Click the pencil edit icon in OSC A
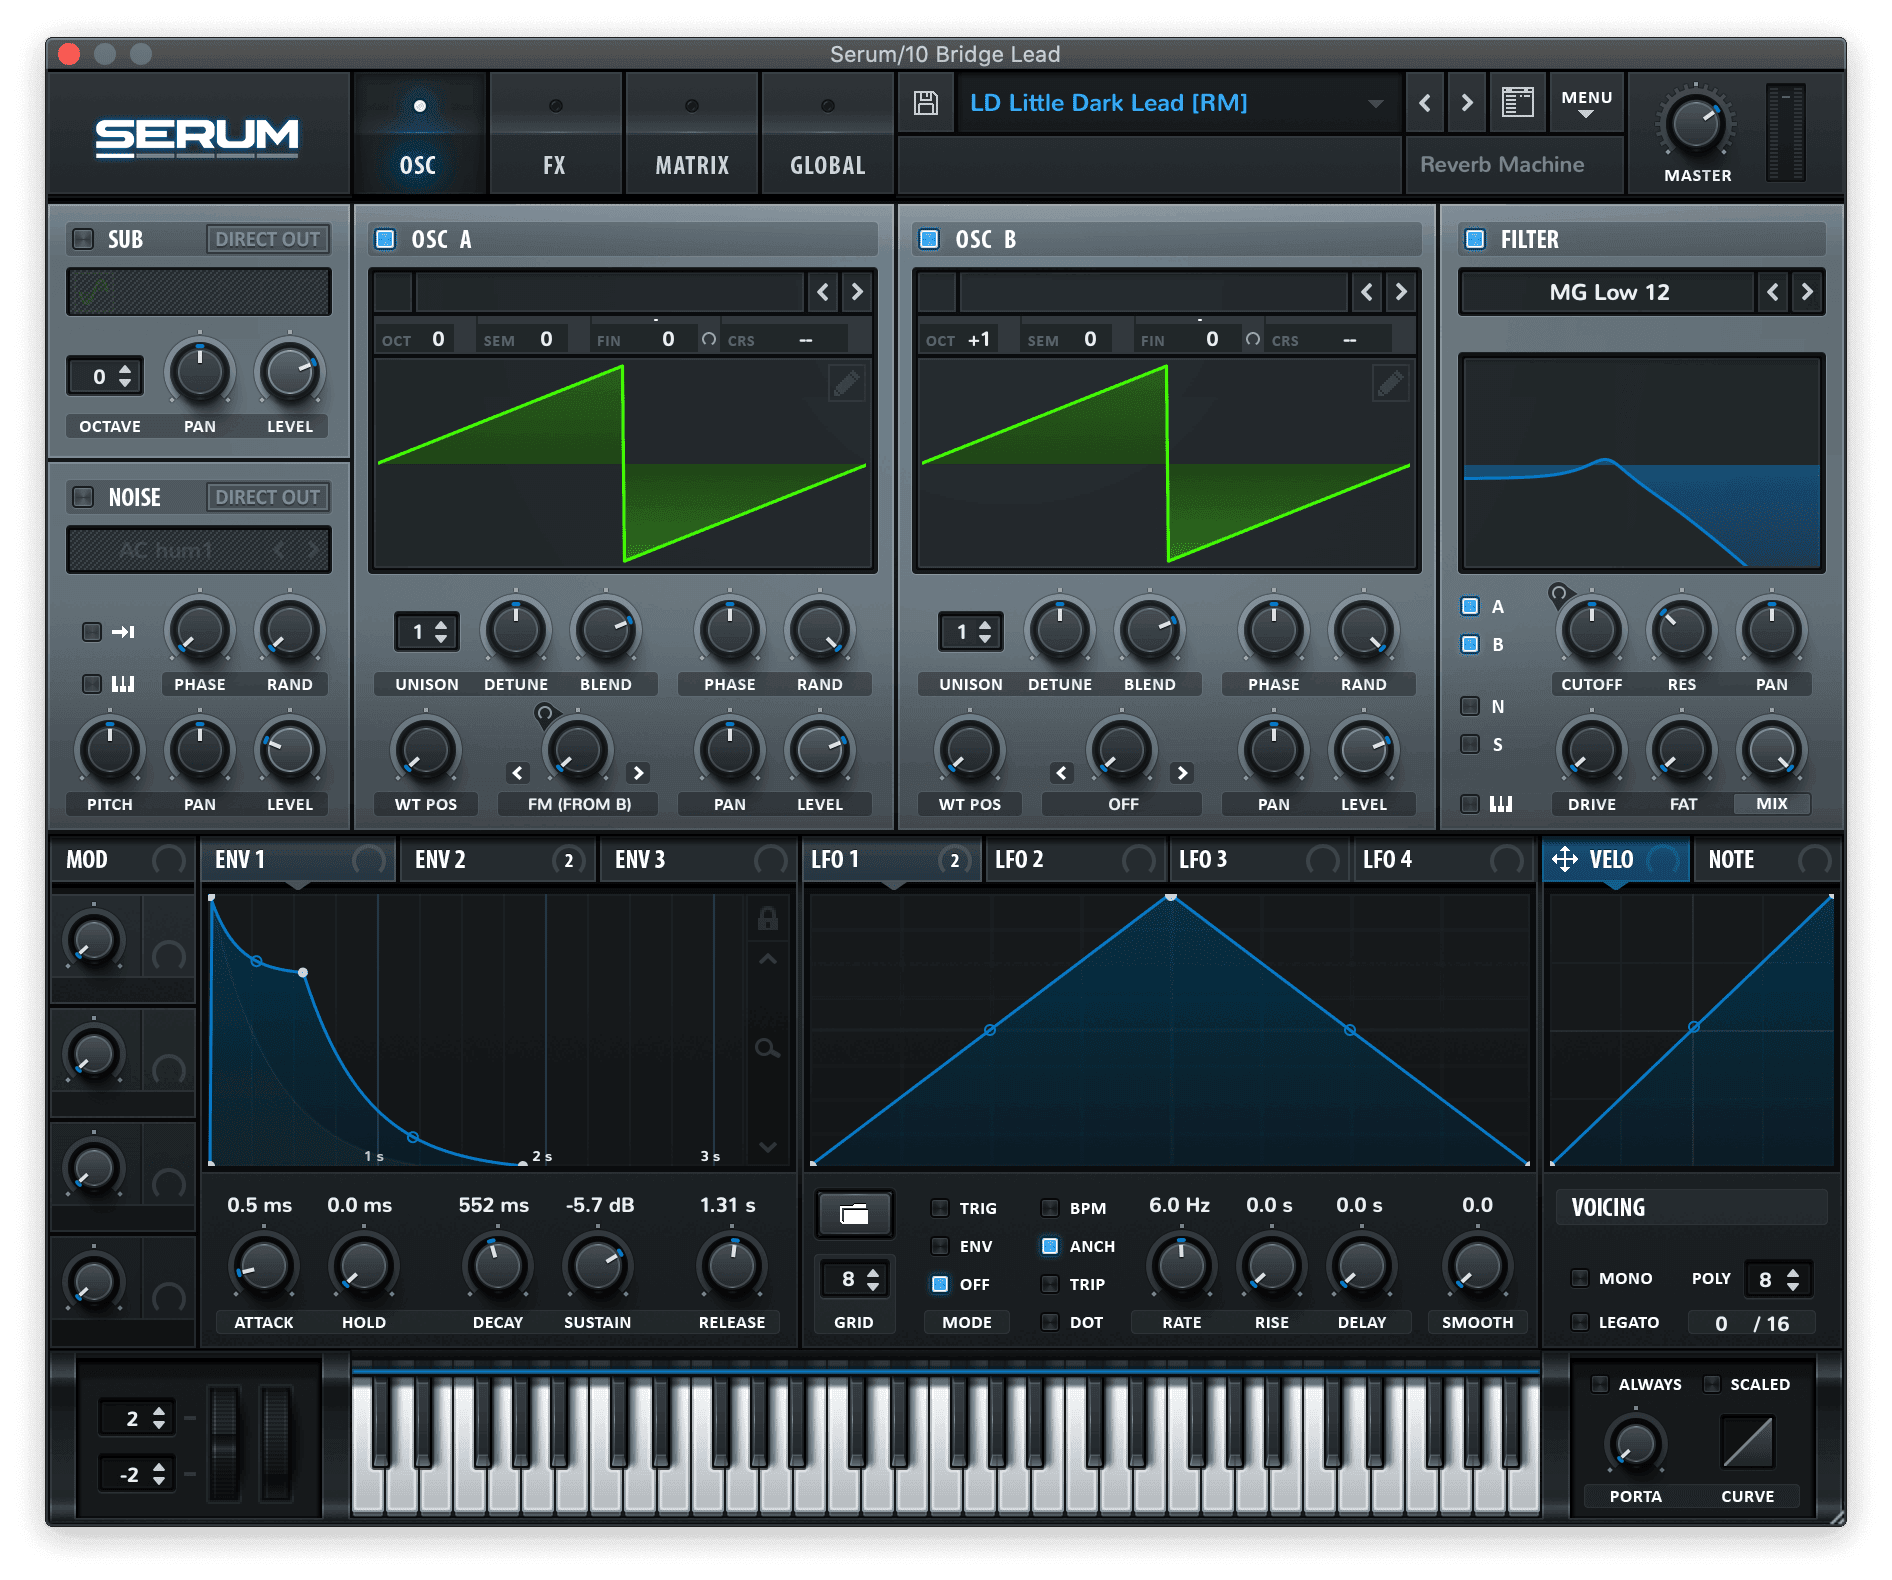Screen dimensions: 1892x1580 coord(846,383)
